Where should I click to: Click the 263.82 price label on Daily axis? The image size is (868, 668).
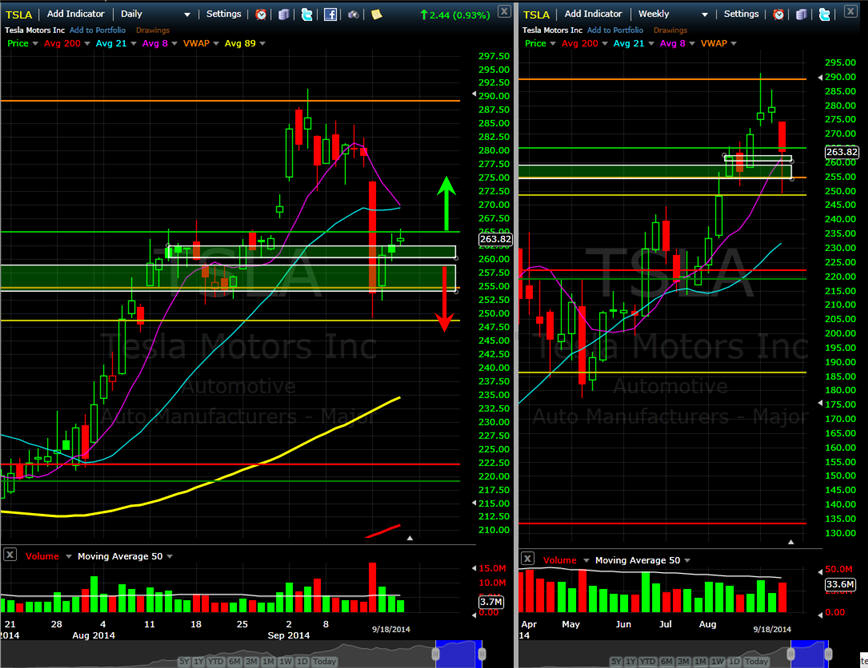coord(495,239)
